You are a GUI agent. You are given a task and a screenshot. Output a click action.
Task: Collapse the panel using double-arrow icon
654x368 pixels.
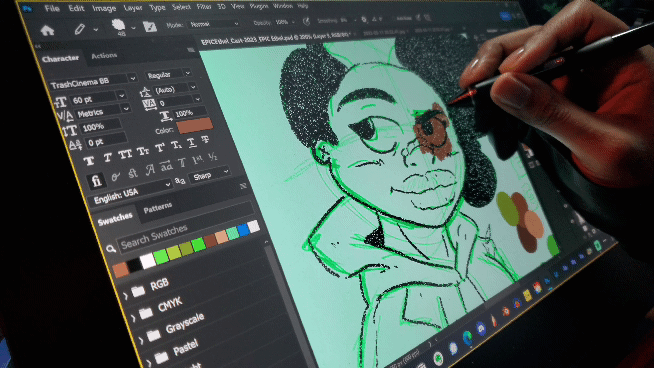coord(38,46)
